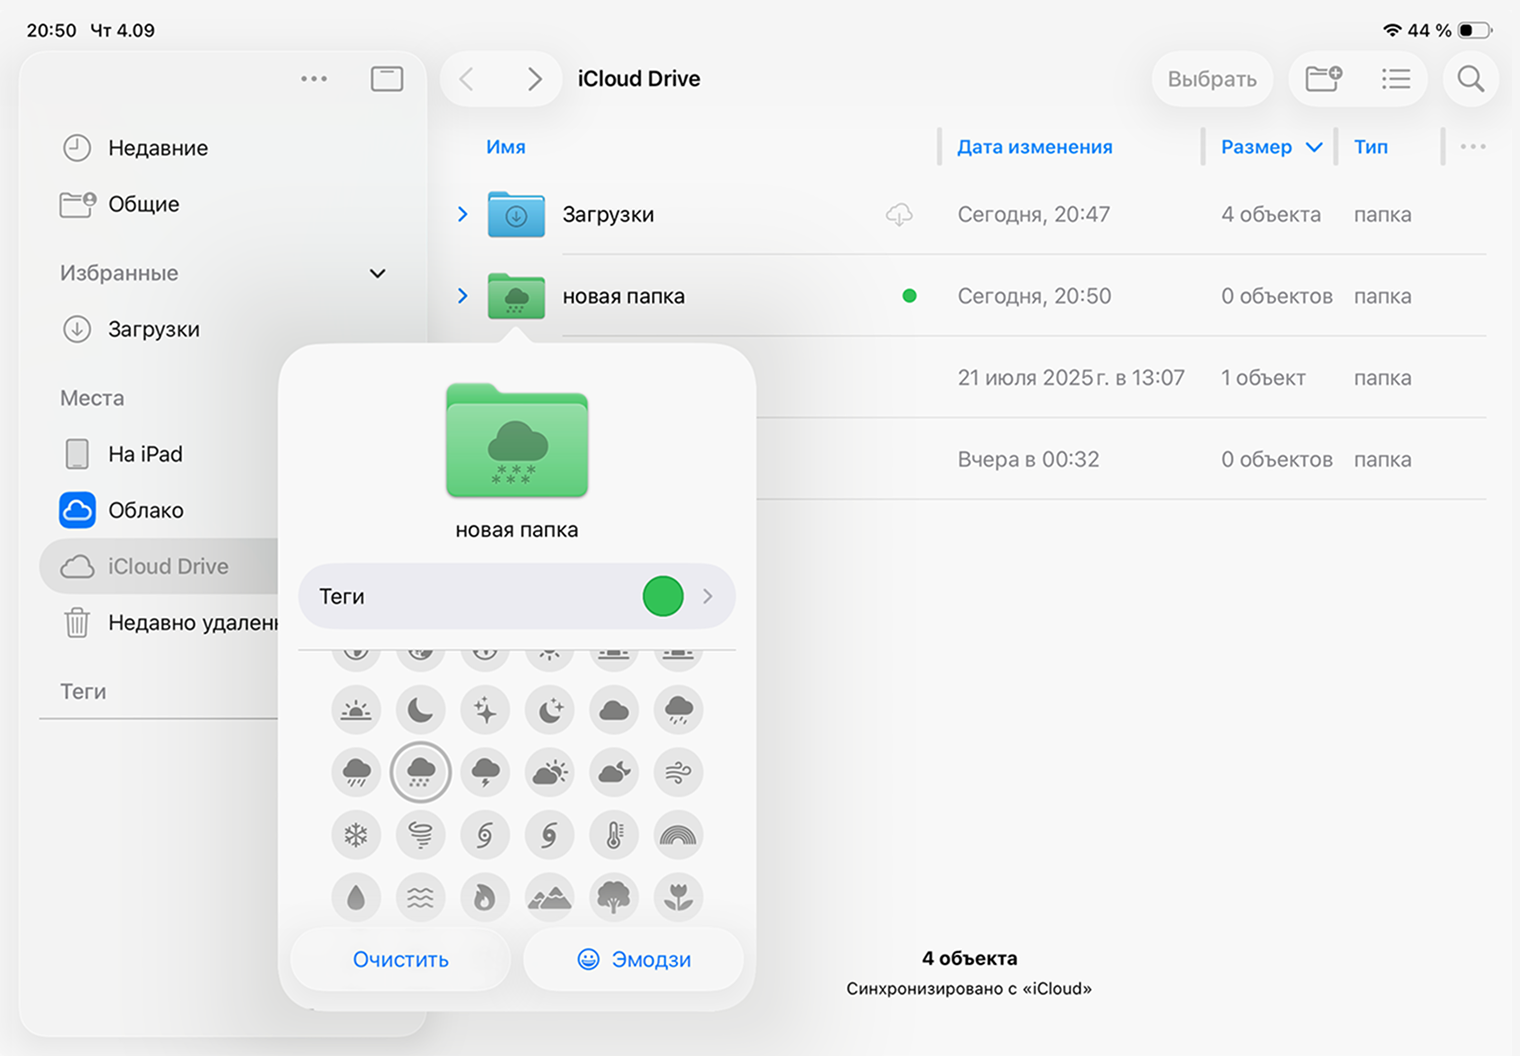Select the thermometer folder symbol
1520x1056 pixels.
coord(614,835)
